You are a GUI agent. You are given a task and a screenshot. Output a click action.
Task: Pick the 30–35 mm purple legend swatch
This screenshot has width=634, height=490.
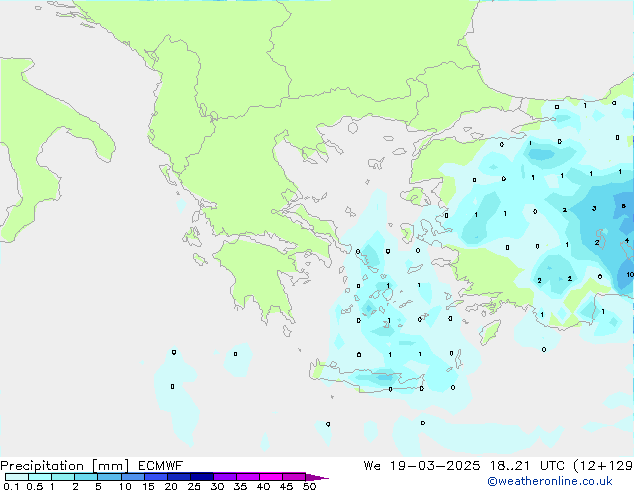225,477
